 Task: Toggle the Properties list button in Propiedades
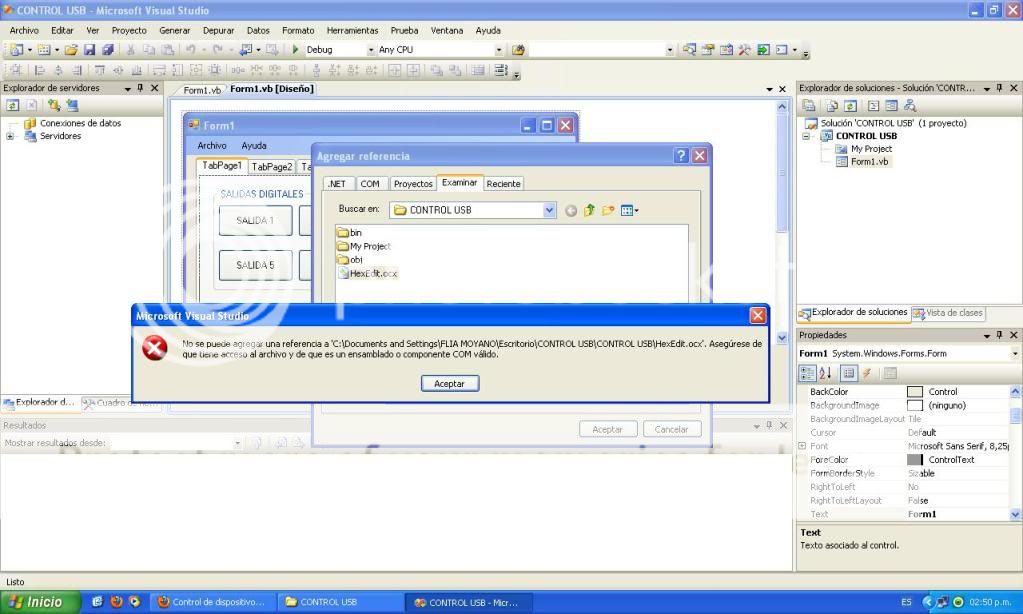pyautogui.click(x=848, y=373)
